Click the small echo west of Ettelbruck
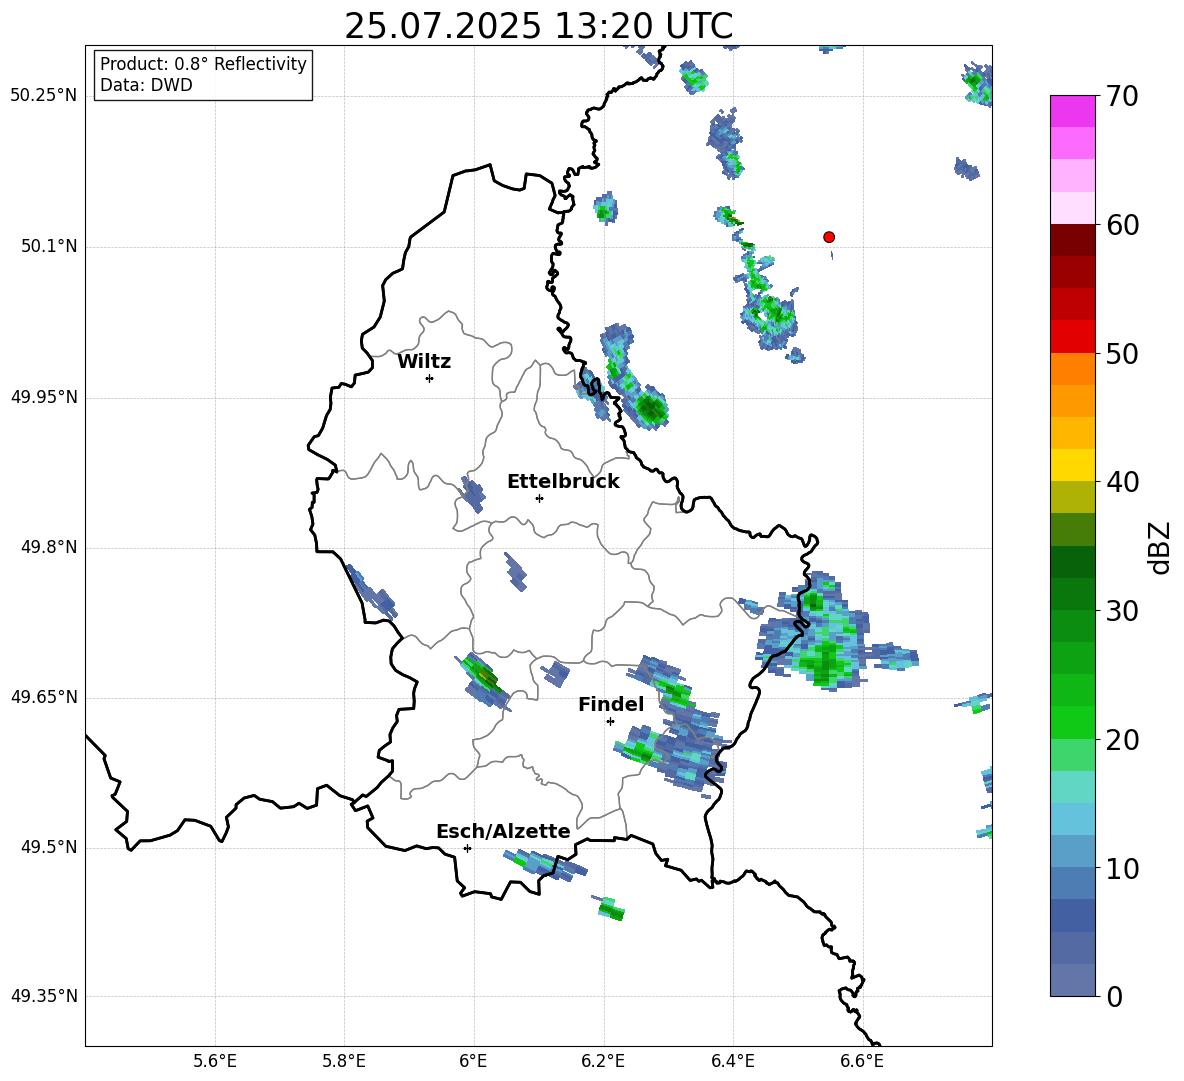The image size is (1184, 1081). coord(473,494)
